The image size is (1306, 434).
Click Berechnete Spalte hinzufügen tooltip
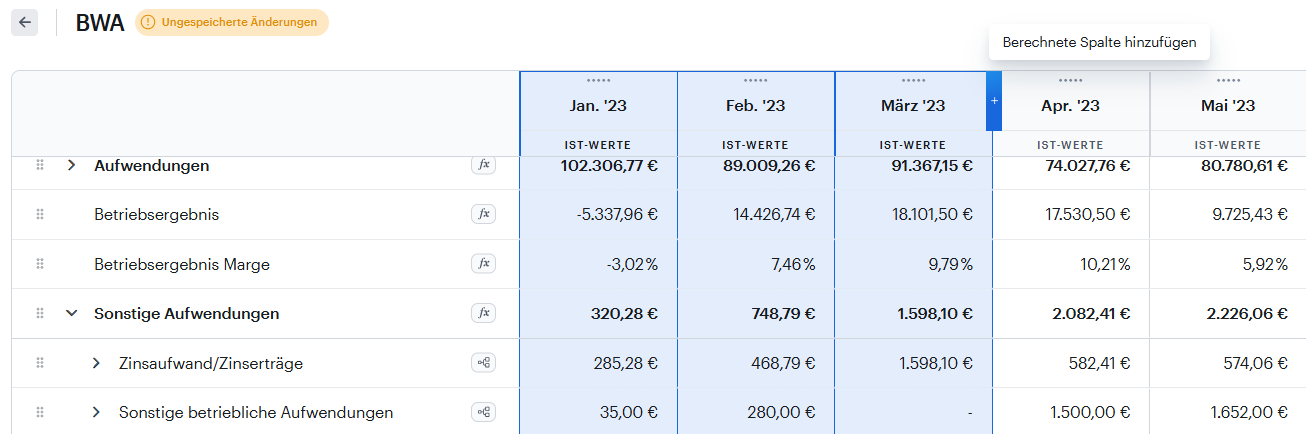[x=1099, y=43]
